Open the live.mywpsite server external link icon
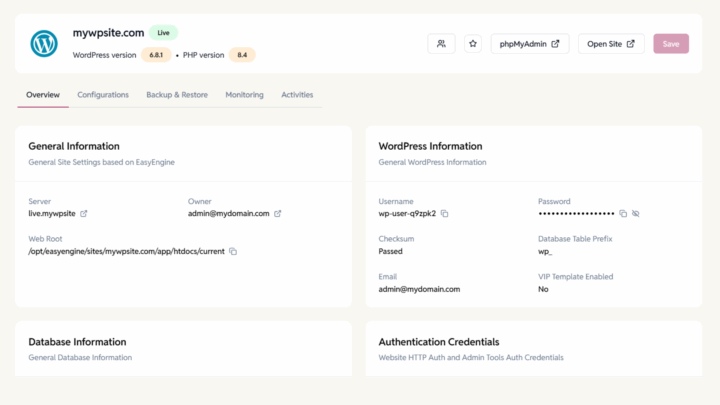The width and height of the screenshot is (720, 405). (x=84, y=214)
